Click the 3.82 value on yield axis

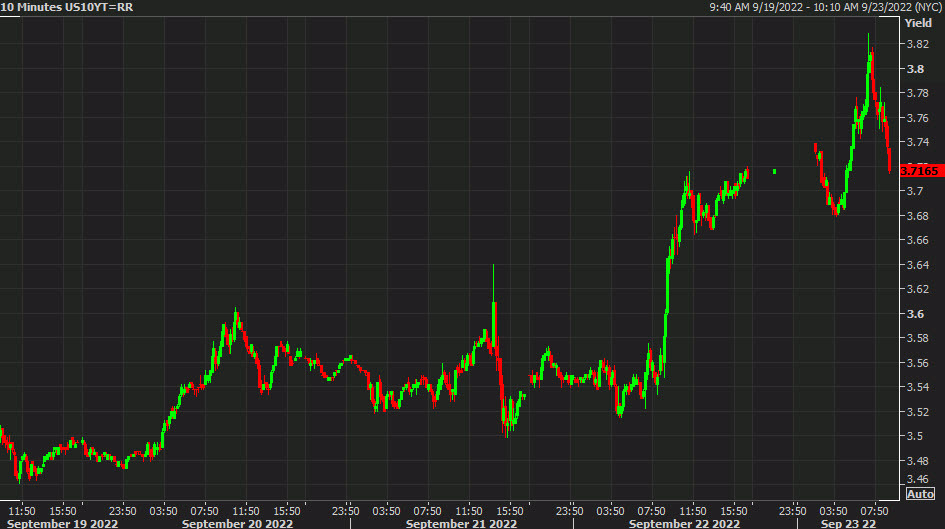(x=919, y=44)
